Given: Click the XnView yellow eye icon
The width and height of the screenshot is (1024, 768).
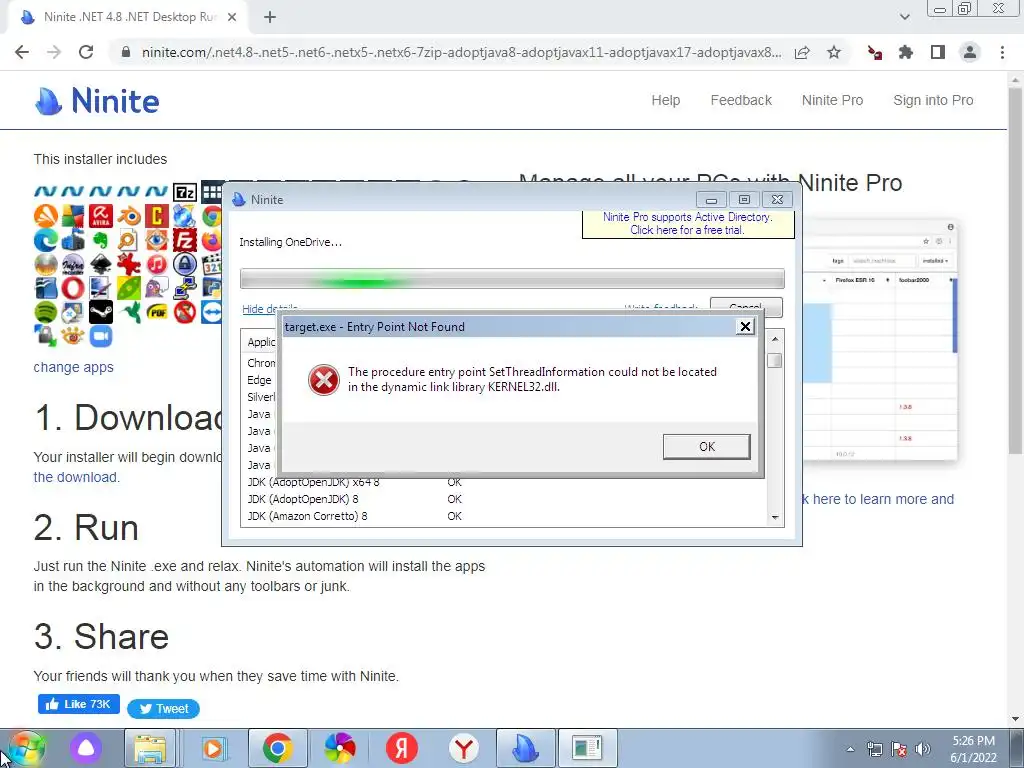Looking at the screenshot, I should coord(73,336).
